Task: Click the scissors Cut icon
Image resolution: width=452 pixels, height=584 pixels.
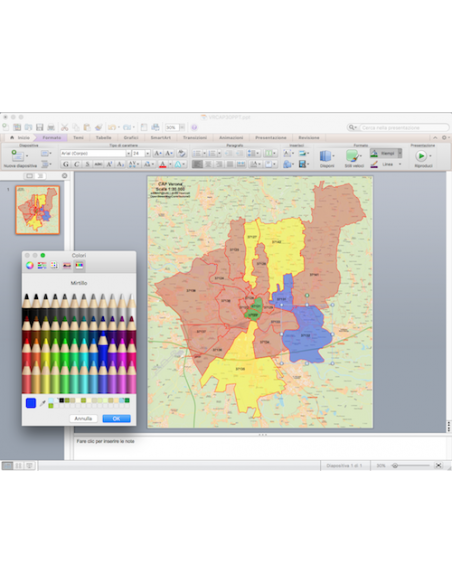Action: click(x=64, y=127)
